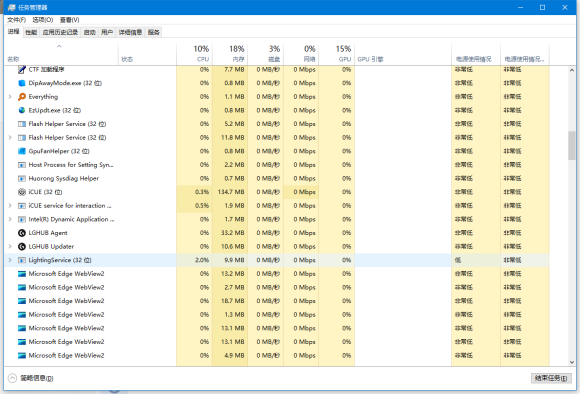The image size is (580, 394).
Task: Expand the Intel(R) Dynamic Application group
Action: pyautogui.click(x=10, y=219)
